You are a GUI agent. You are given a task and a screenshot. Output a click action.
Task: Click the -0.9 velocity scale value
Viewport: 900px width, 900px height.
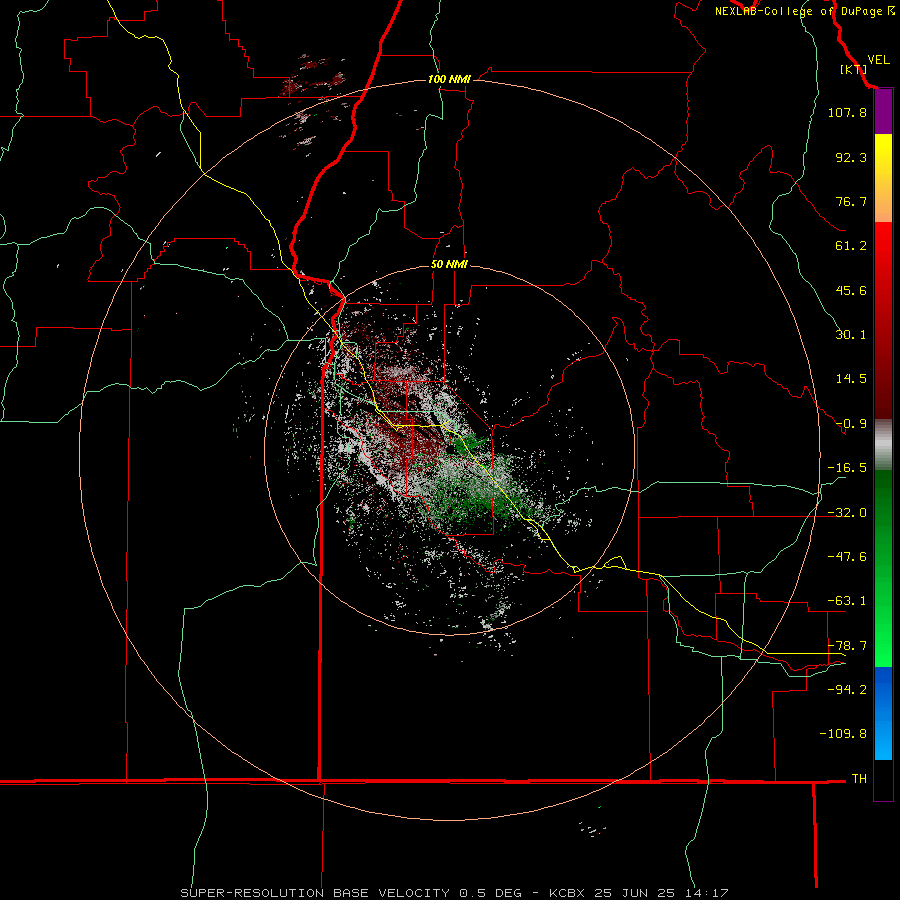coord(851,424)
